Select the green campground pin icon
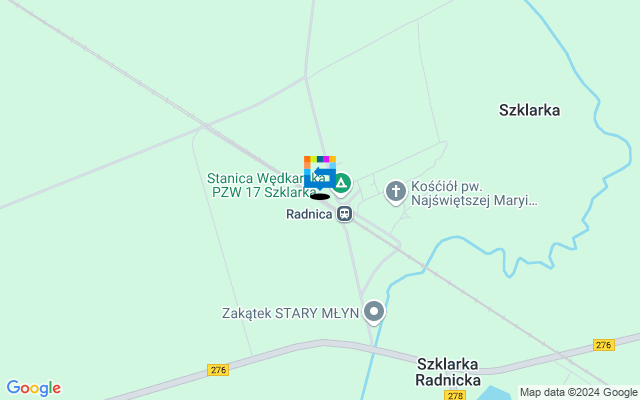Image resolution: width=640 pixels, height=400 pixels. [341, 184]
